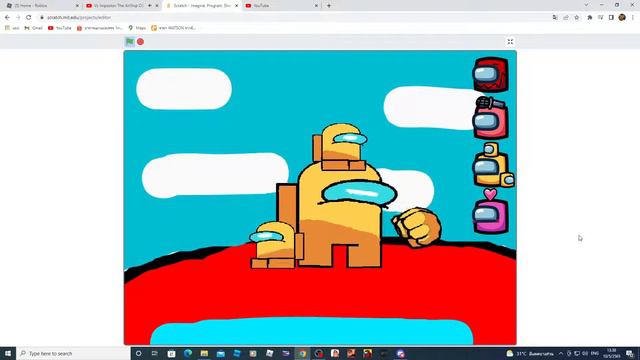Open the translate page icon

point(555,18)
